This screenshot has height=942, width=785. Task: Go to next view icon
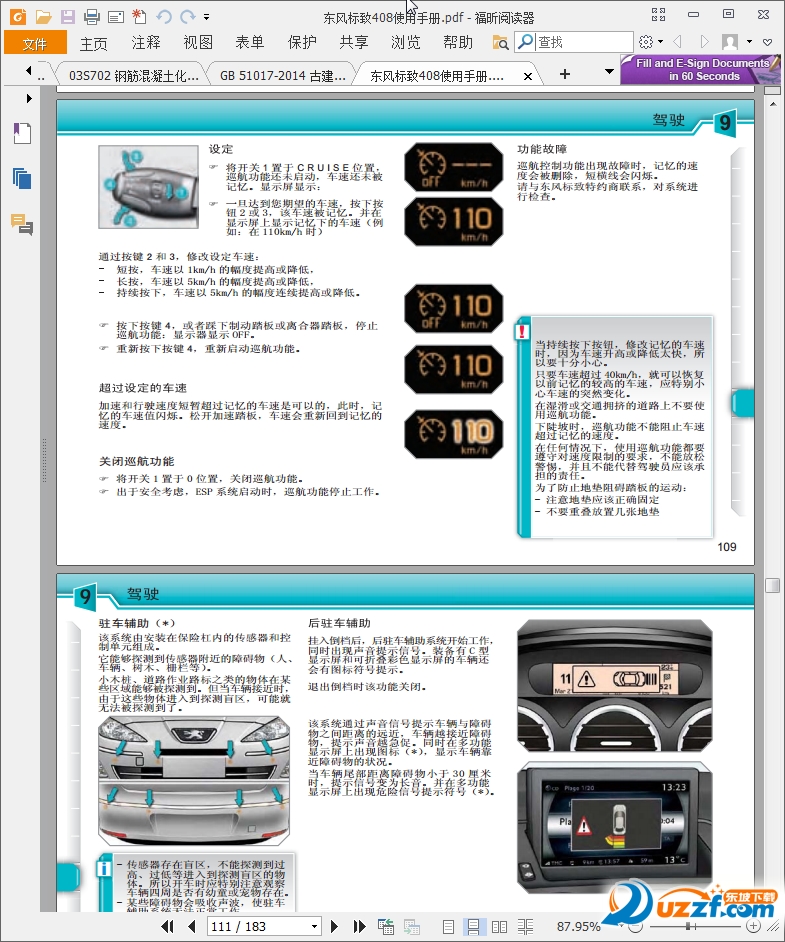(x=411, y=926)
